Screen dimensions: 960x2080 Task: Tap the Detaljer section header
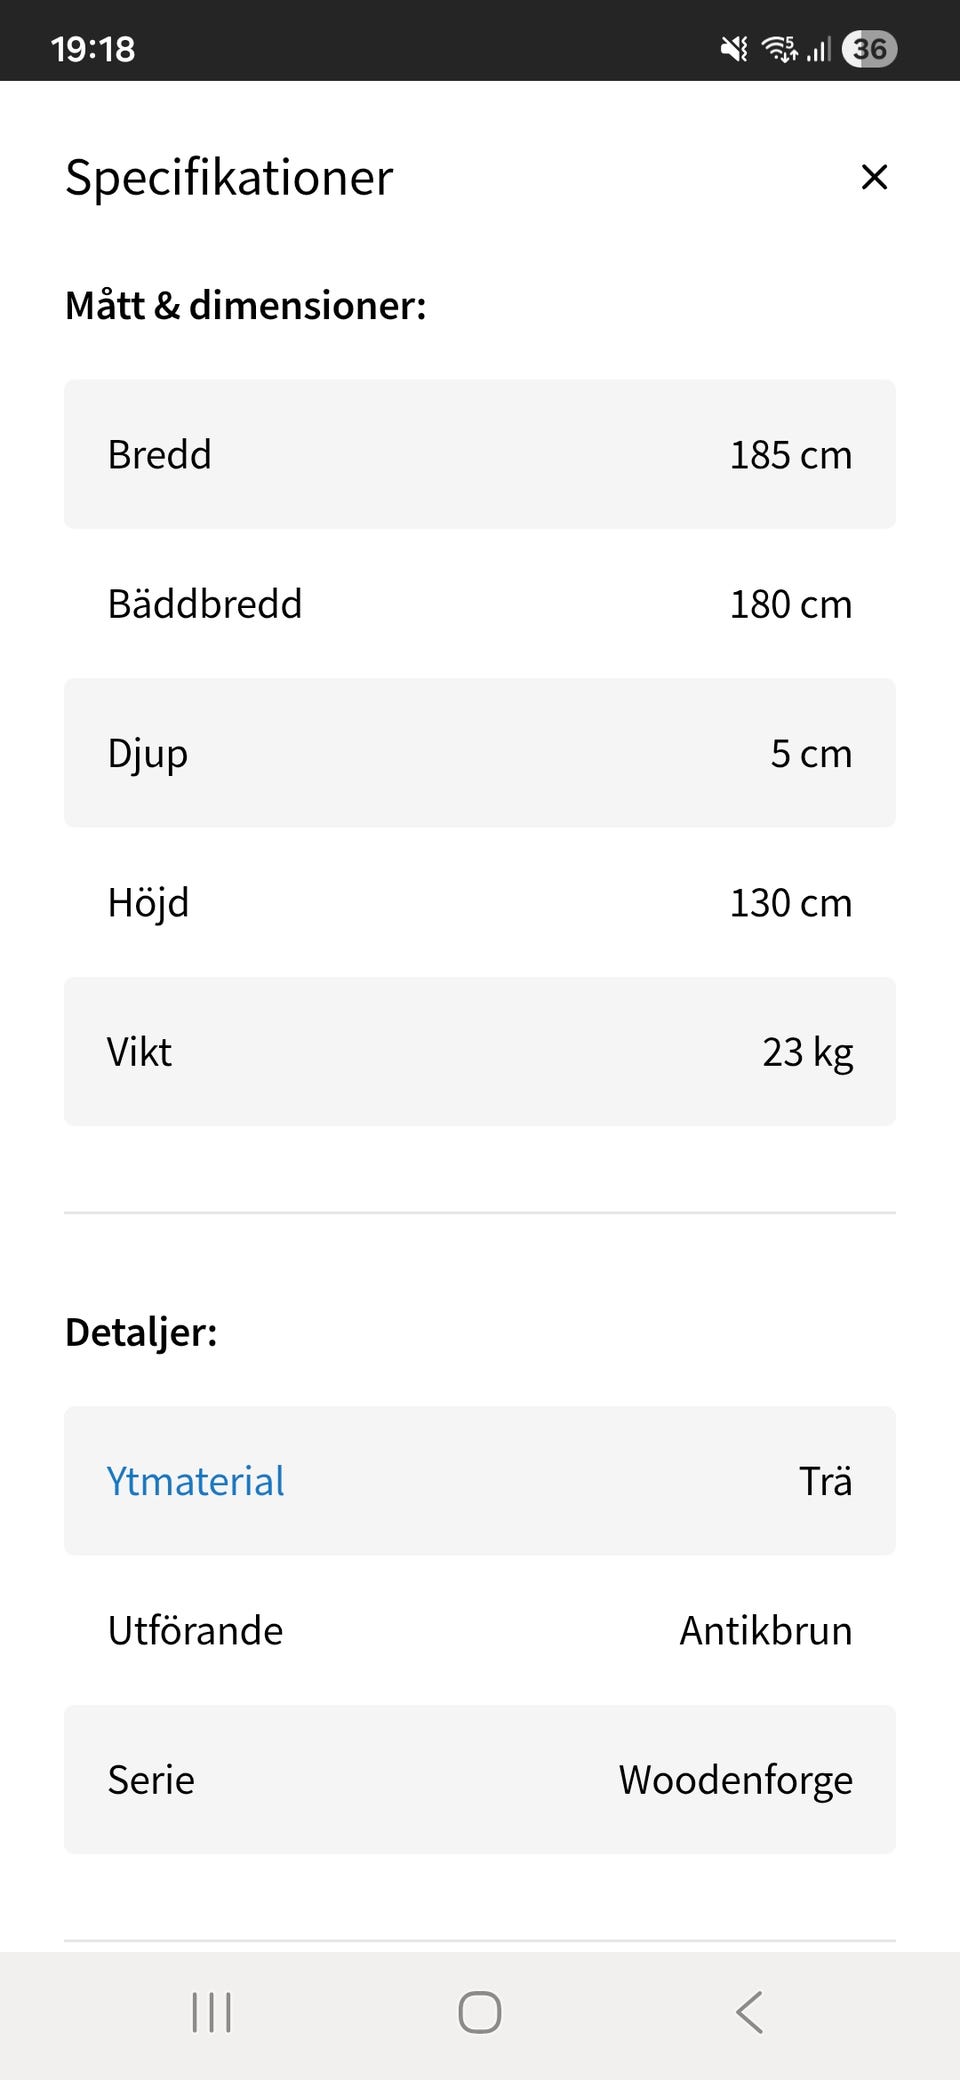click(141, 1332)
